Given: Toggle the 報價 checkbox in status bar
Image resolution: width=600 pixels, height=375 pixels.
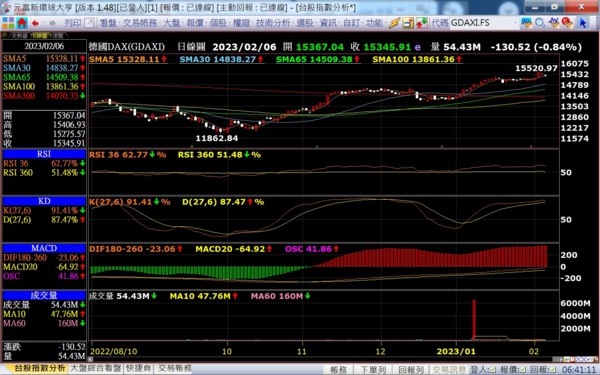Looking at the screenshot, I should pyautogui.click(x=523, y=370).
